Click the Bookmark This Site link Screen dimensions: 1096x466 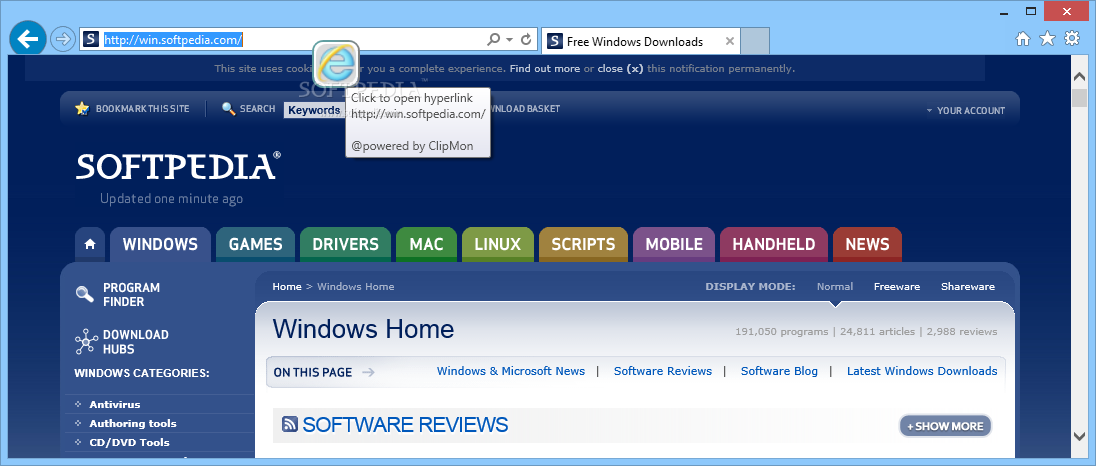click(x=142, y=109)
